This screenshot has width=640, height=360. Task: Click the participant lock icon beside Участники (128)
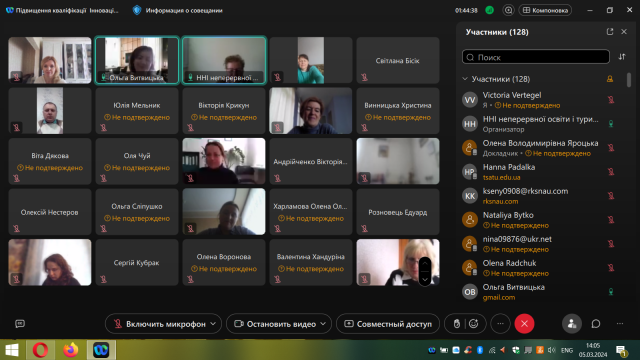(610, 79)
